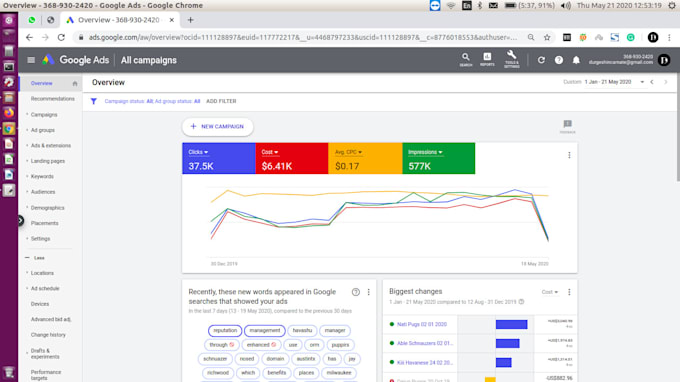The height and width of the screenshot is (382, 680).
Task: Open the custom date range dropdown
Action: click(614, 82)
